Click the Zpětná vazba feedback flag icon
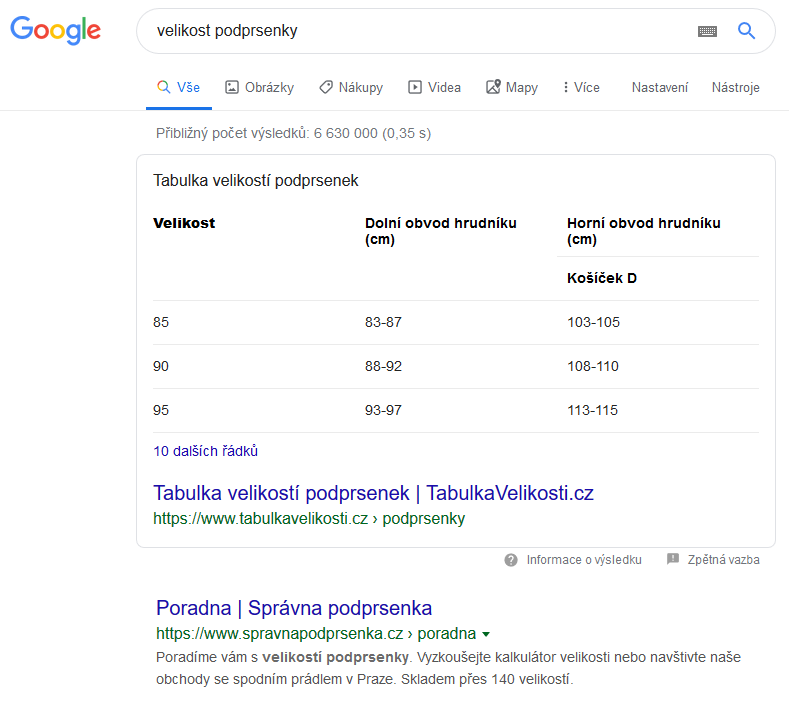This screenshot has height=701, width=789. [x=673, y=559]
